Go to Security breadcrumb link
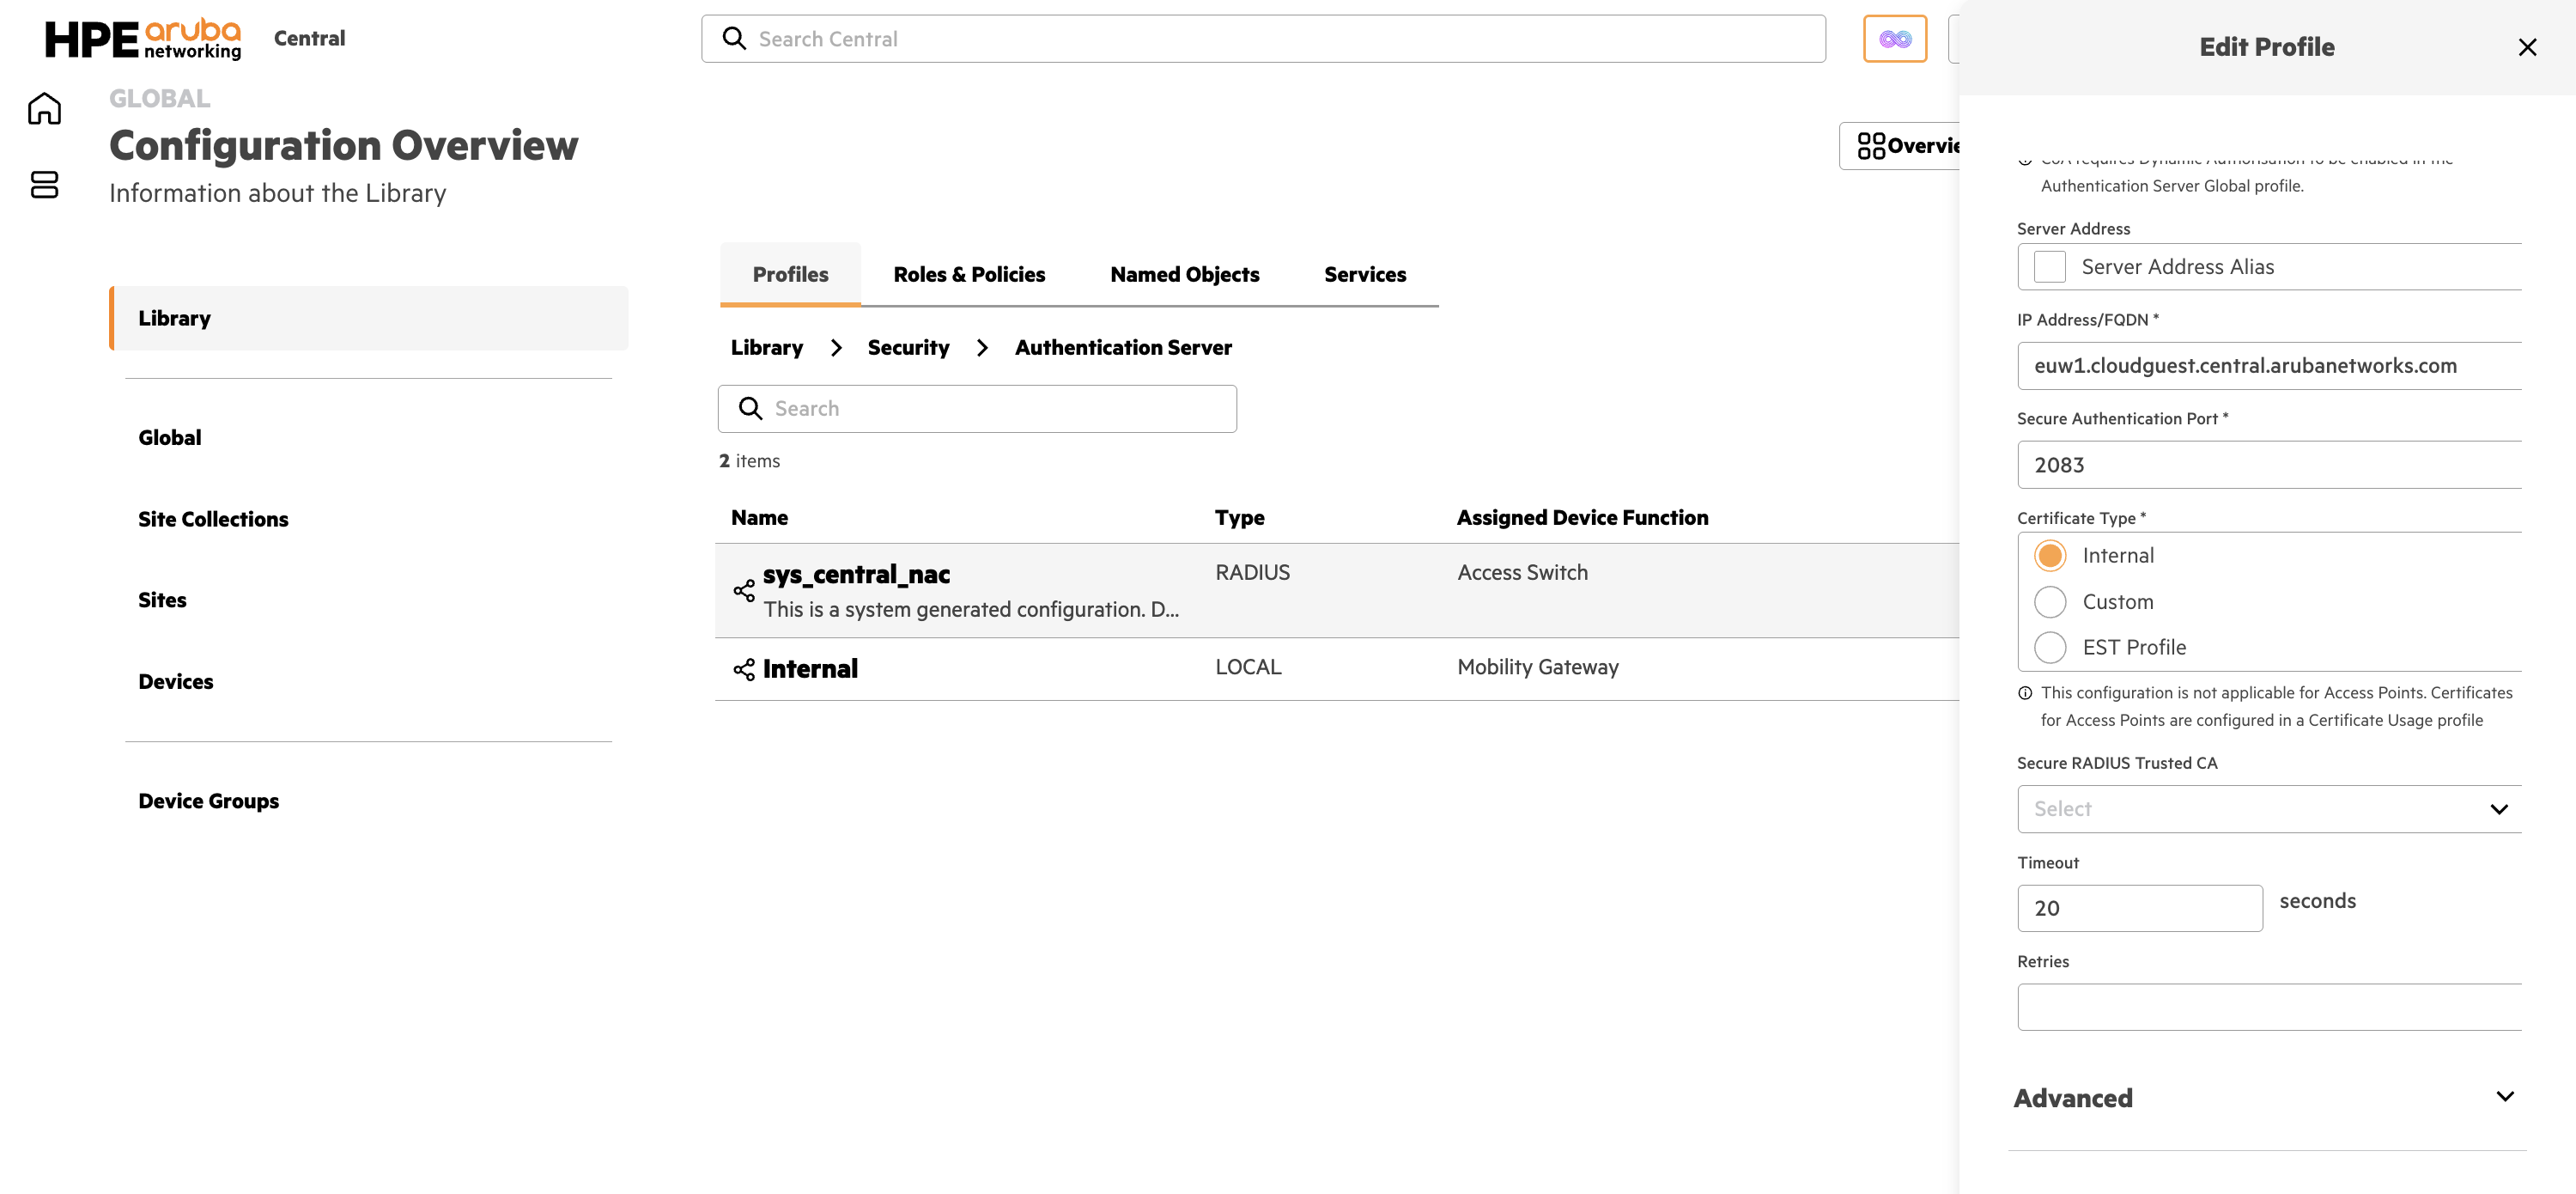 point(908,347)
